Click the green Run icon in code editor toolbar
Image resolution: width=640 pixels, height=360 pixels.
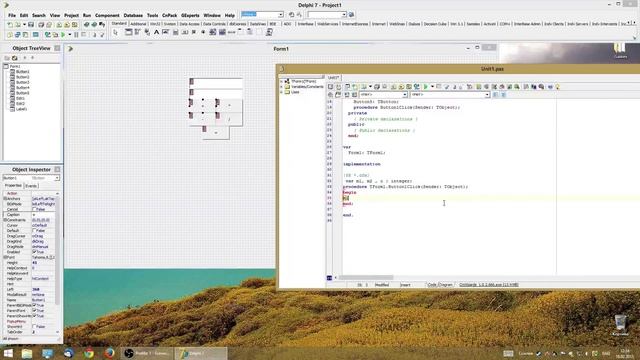tap(426, 87)
